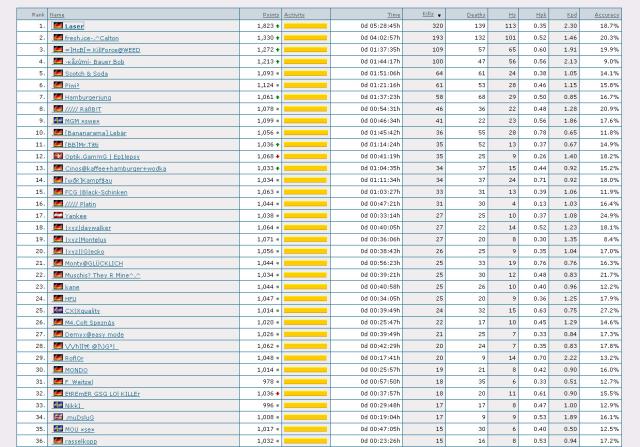Image resolution: width=640 pixels, height=447 pixels.
Task: Click the flag icon beside Nikk1
Action: [58, 404]
